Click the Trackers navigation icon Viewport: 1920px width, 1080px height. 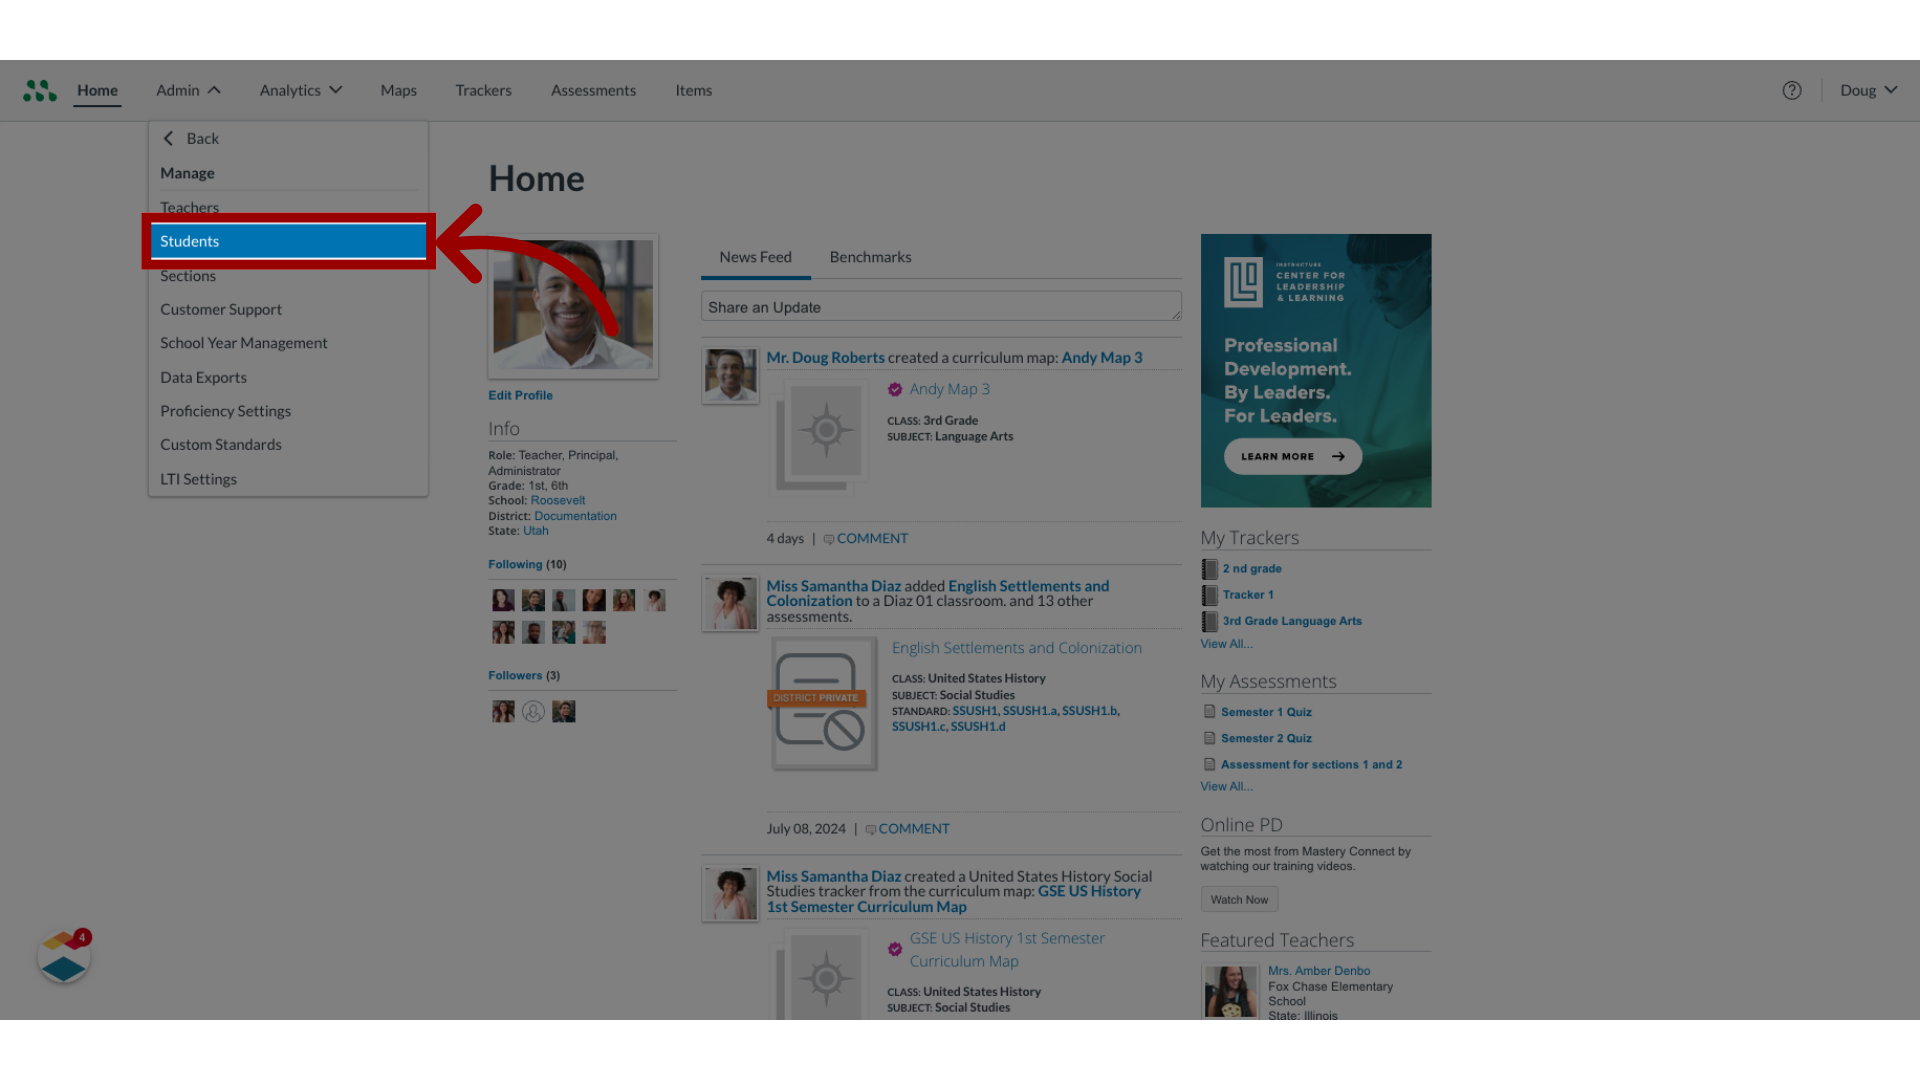(483, 90)
